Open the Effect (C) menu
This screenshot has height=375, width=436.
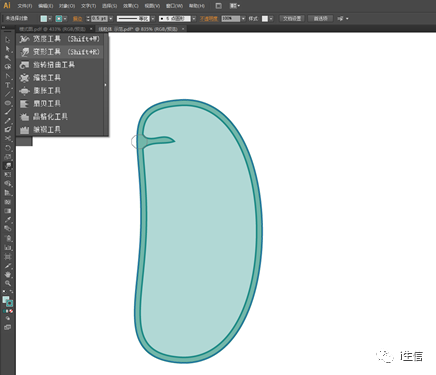pos(131,6)
